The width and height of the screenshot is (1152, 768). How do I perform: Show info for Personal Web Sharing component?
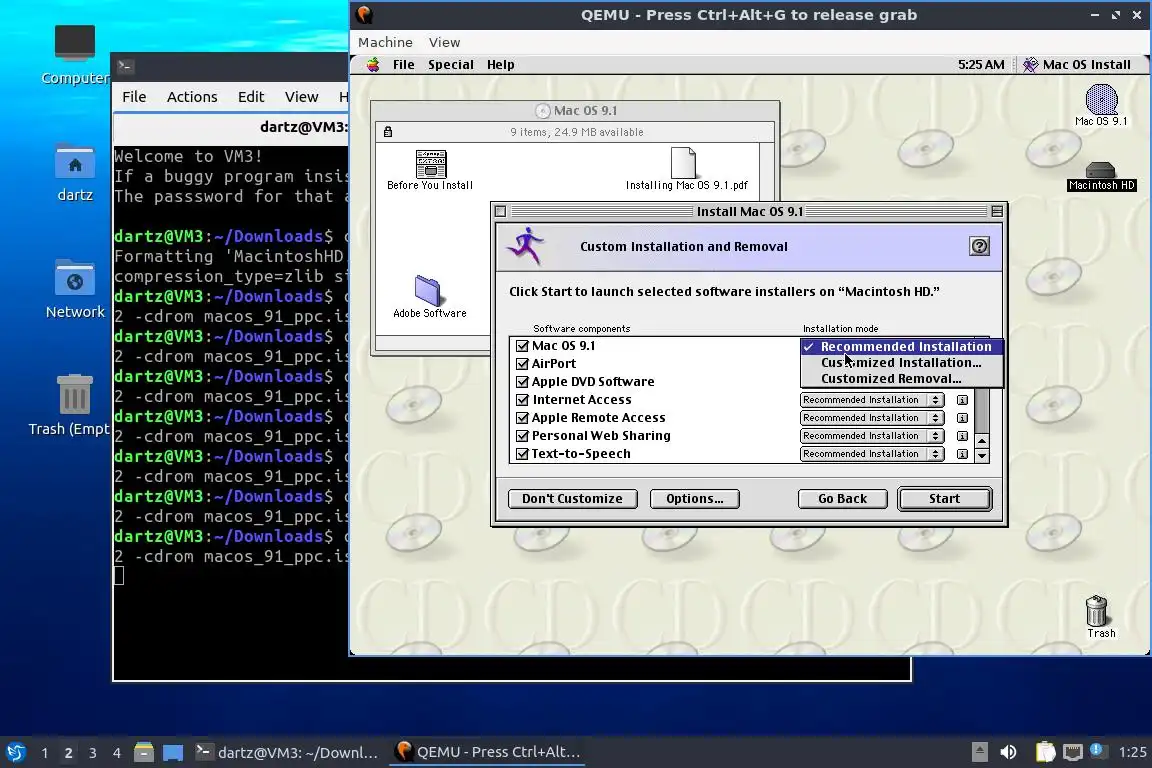tap(962, 437)
